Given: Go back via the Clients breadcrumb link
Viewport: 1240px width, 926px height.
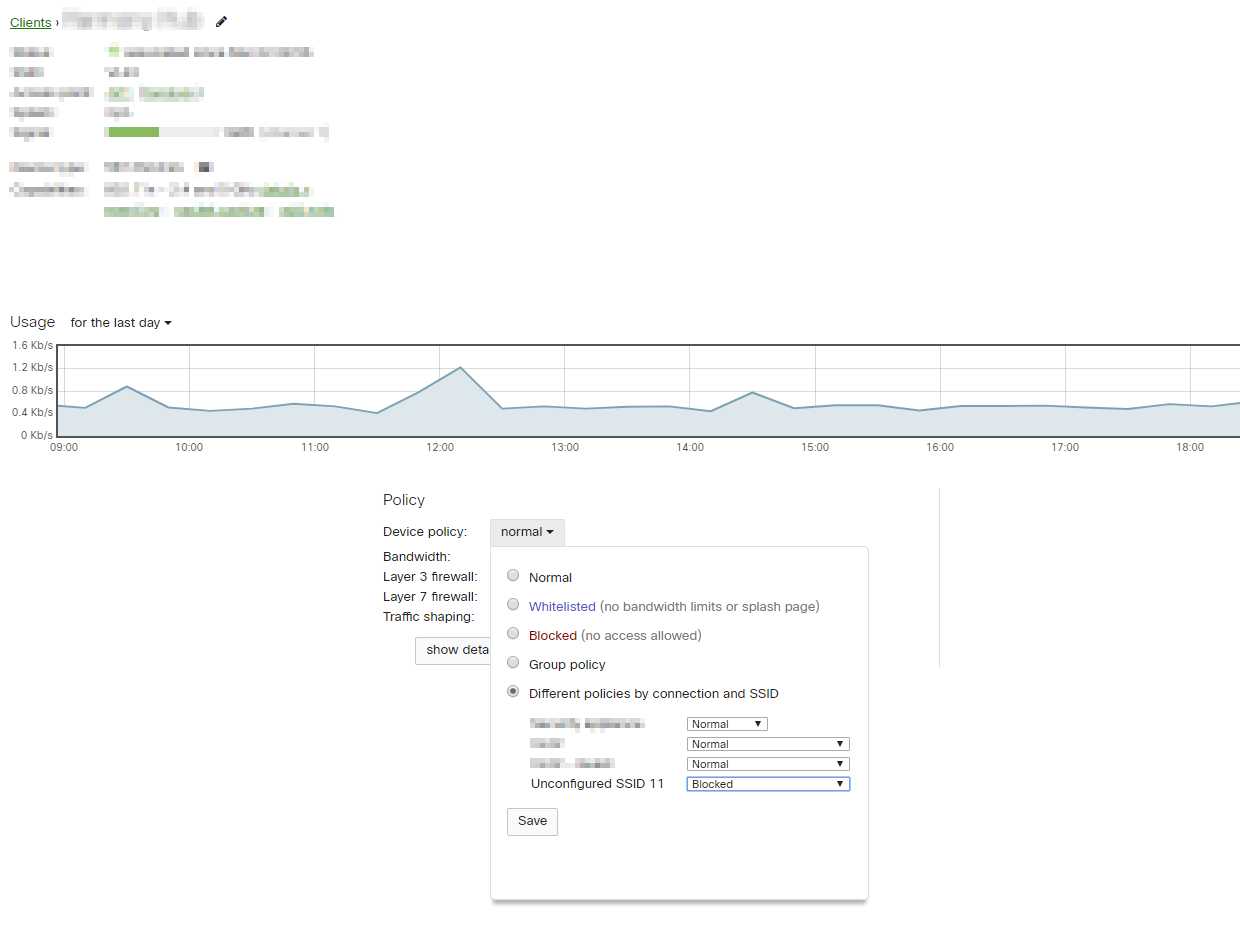Looking at the screenshot, I should [x=30, y=22].
